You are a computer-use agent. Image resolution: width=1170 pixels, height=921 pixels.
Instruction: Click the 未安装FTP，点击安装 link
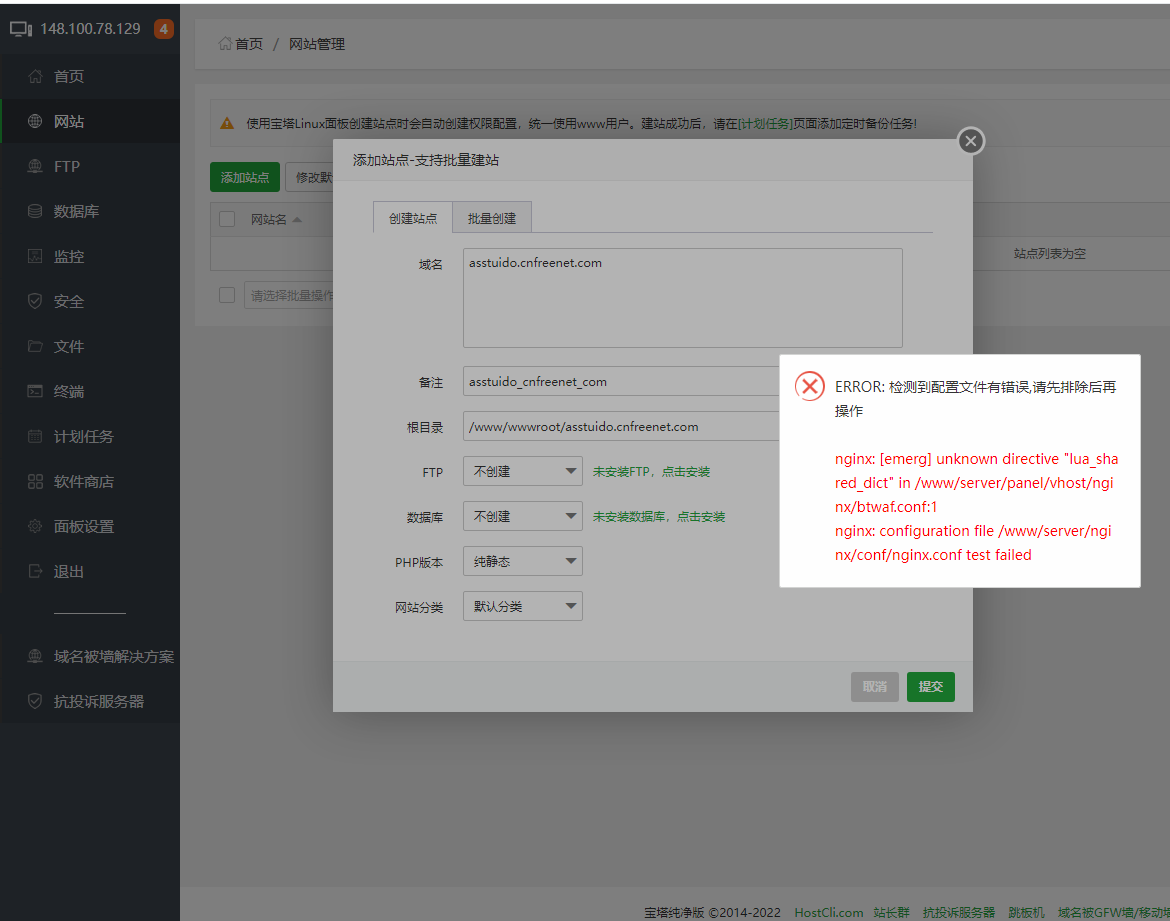[651, 472]
